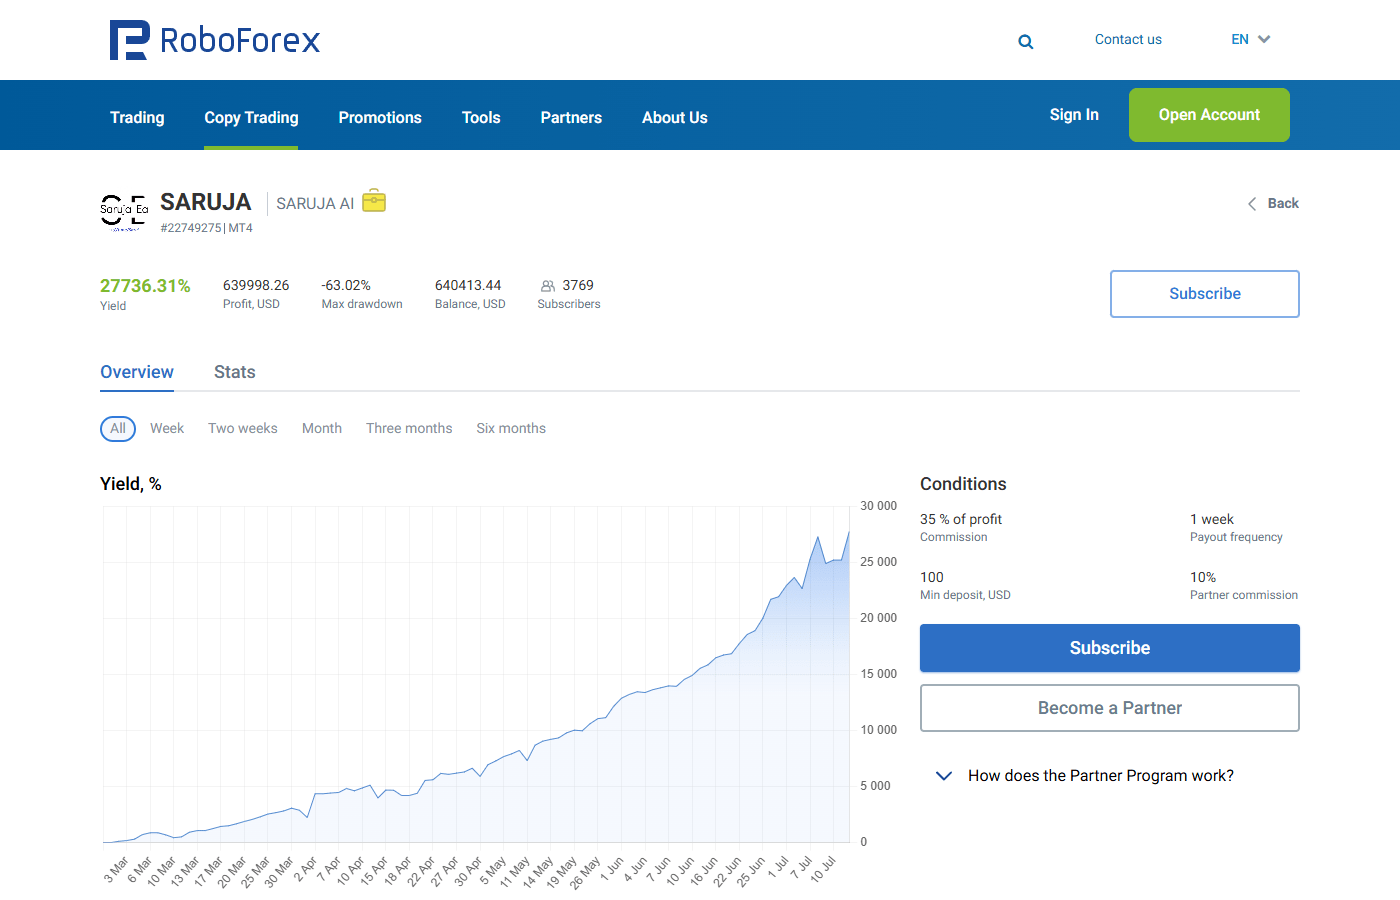This screenshot has width=1400, height=900.
Task: Open the Promotions menu
Action: click(380, 117)
